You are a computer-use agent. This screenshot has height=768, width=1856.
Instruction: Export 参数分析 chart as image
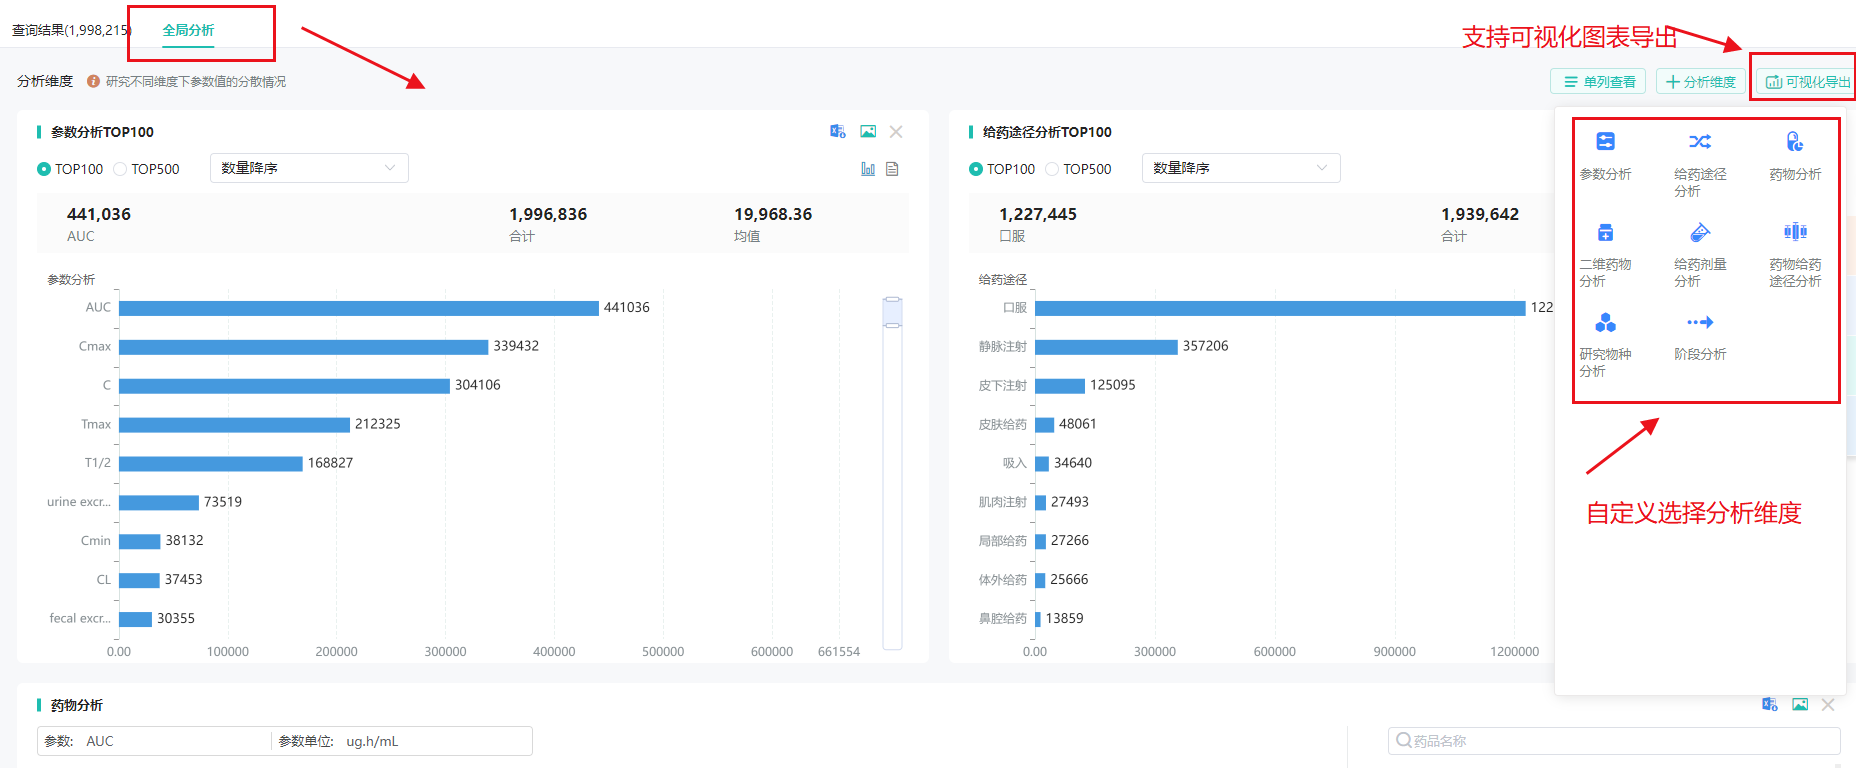(868, 132)
